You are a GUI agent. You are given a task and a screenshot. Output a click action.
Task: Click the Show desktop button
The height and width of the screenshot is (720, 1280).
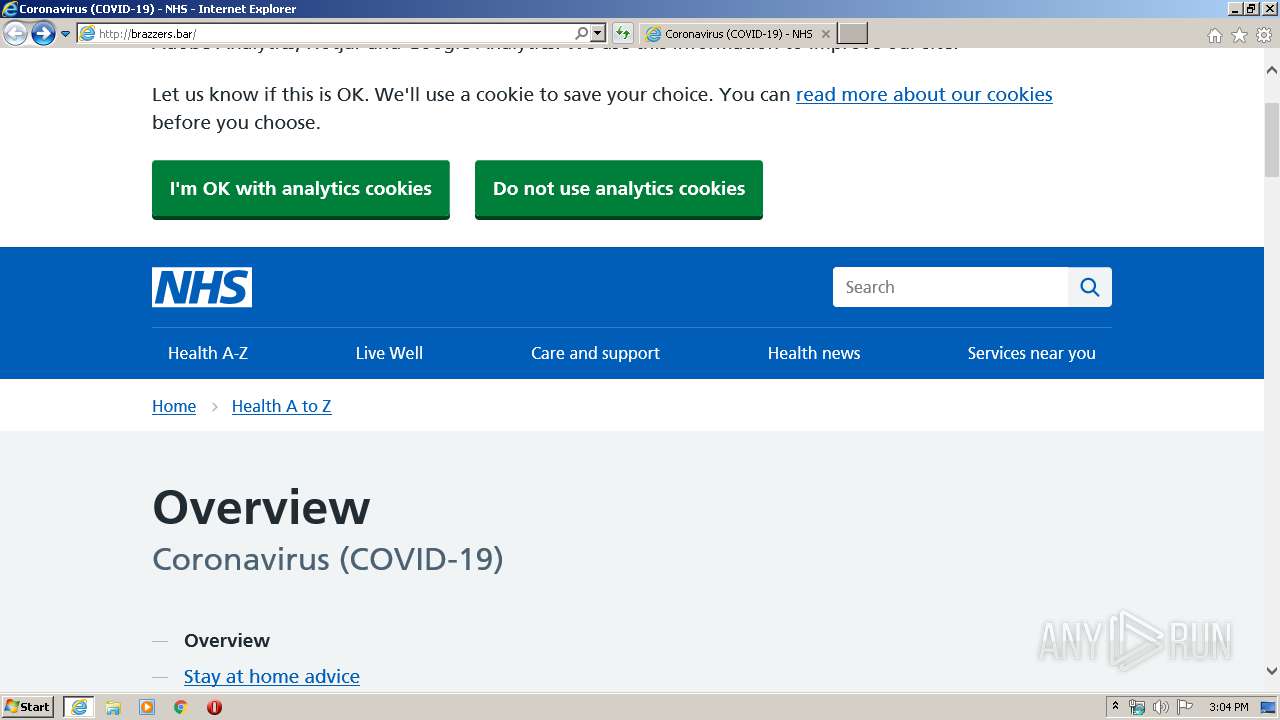tap(1269, 707)
